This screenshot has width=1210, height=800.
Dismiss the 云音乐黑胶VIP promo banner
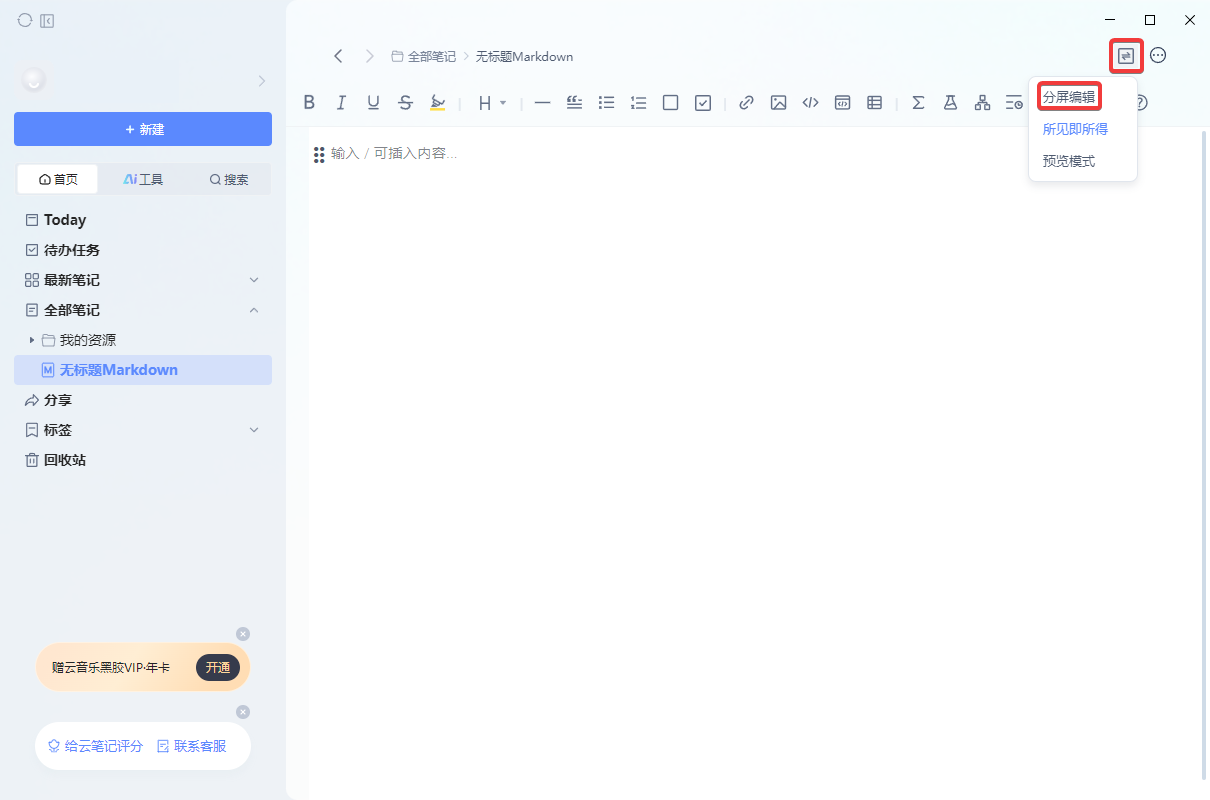tap(243, 634)
